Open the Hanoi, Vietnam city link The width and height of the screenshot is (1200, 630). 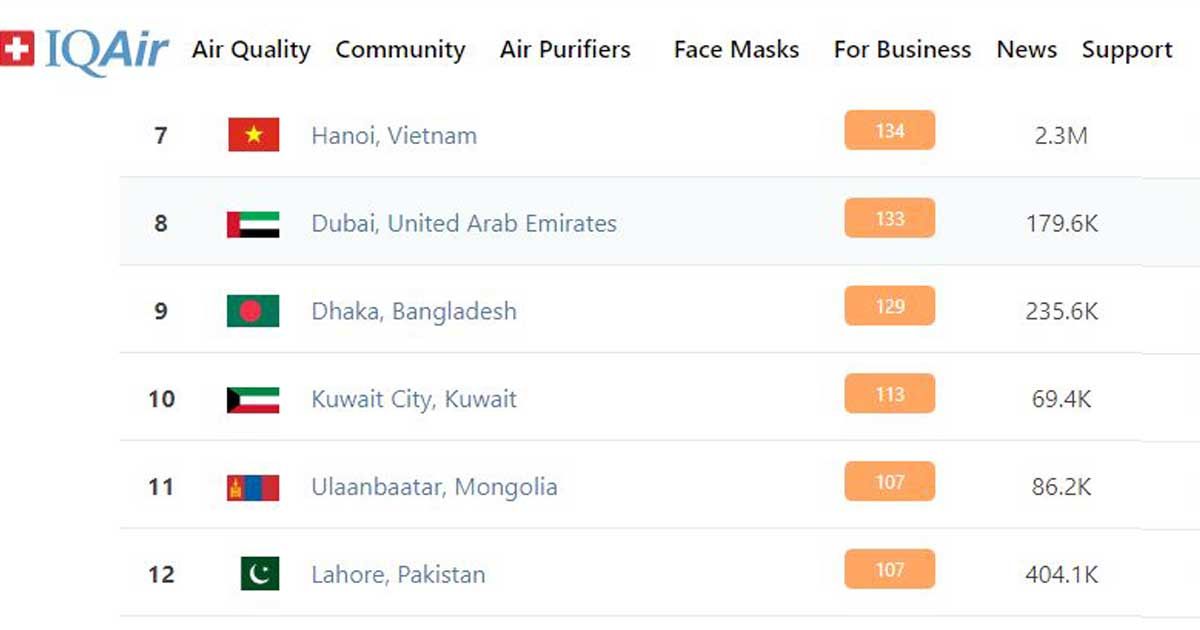coord(394,135)
